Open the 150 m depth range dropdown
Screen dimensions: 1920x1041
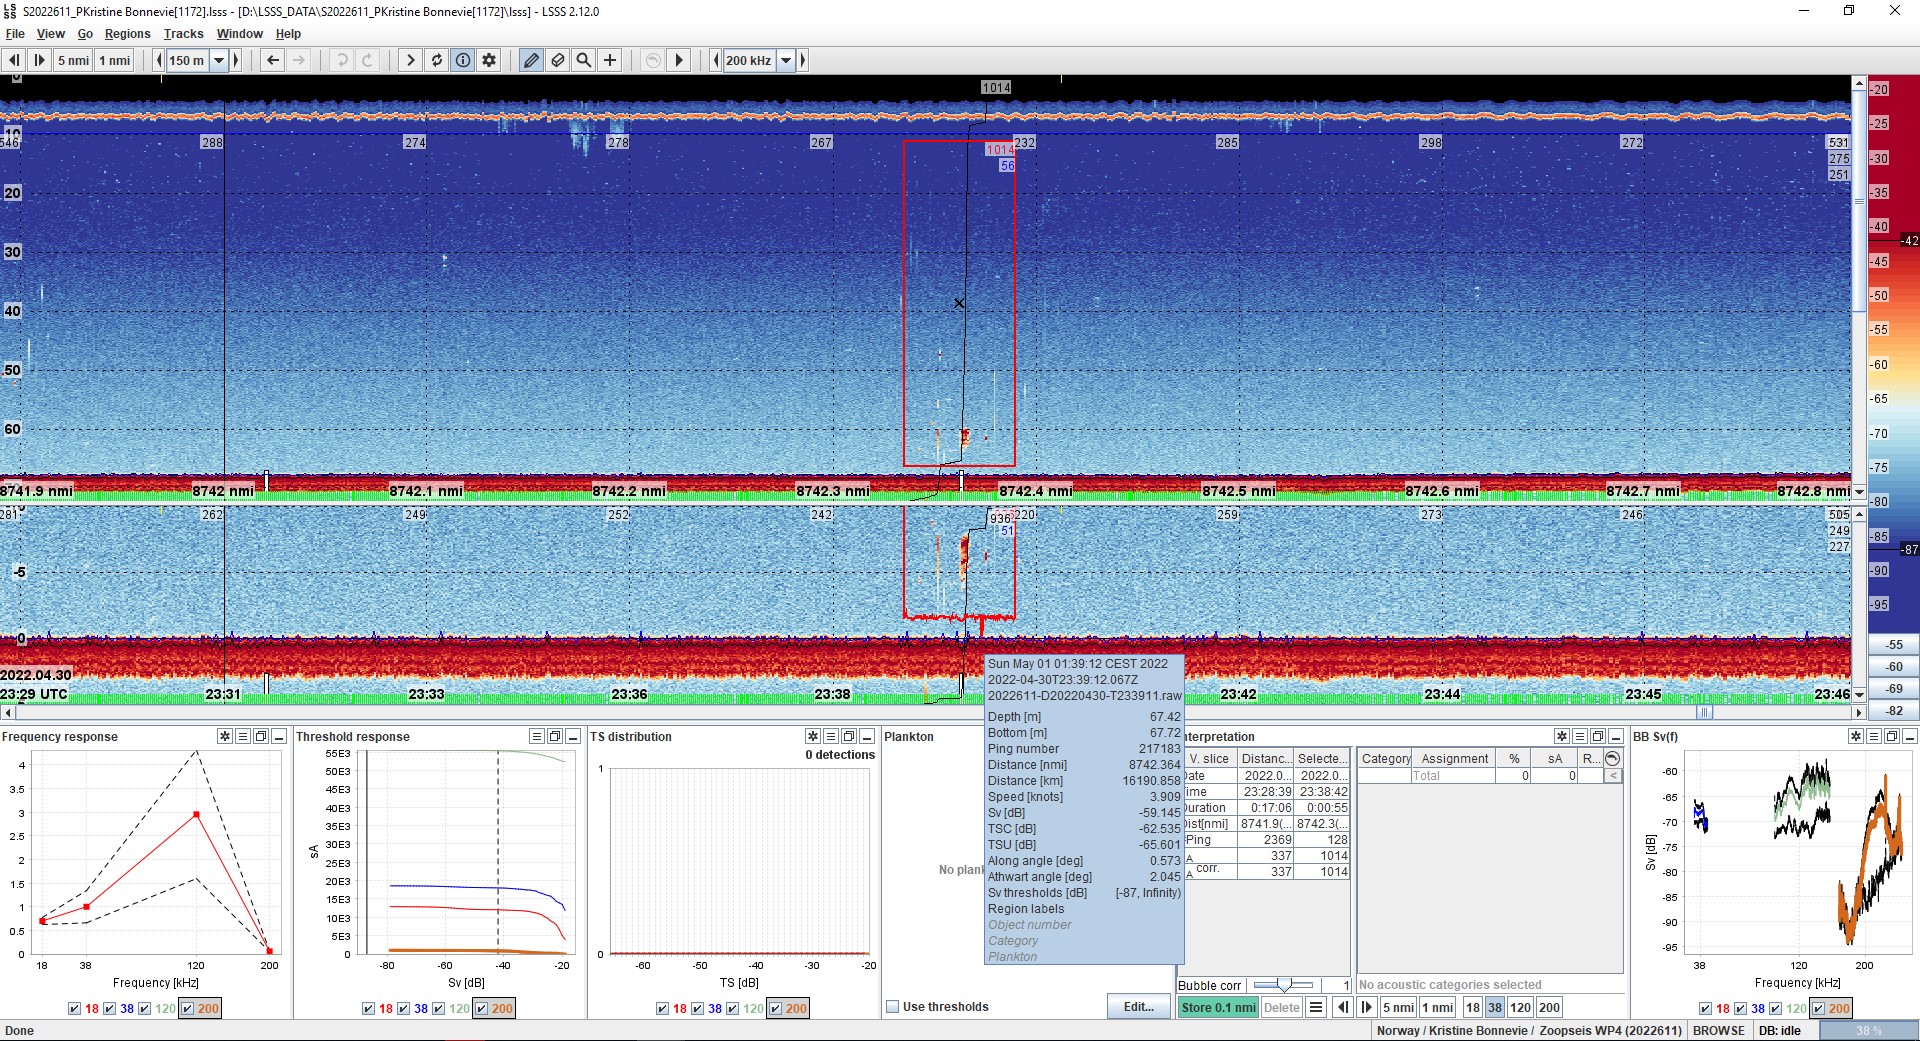(x=220, y=60)
